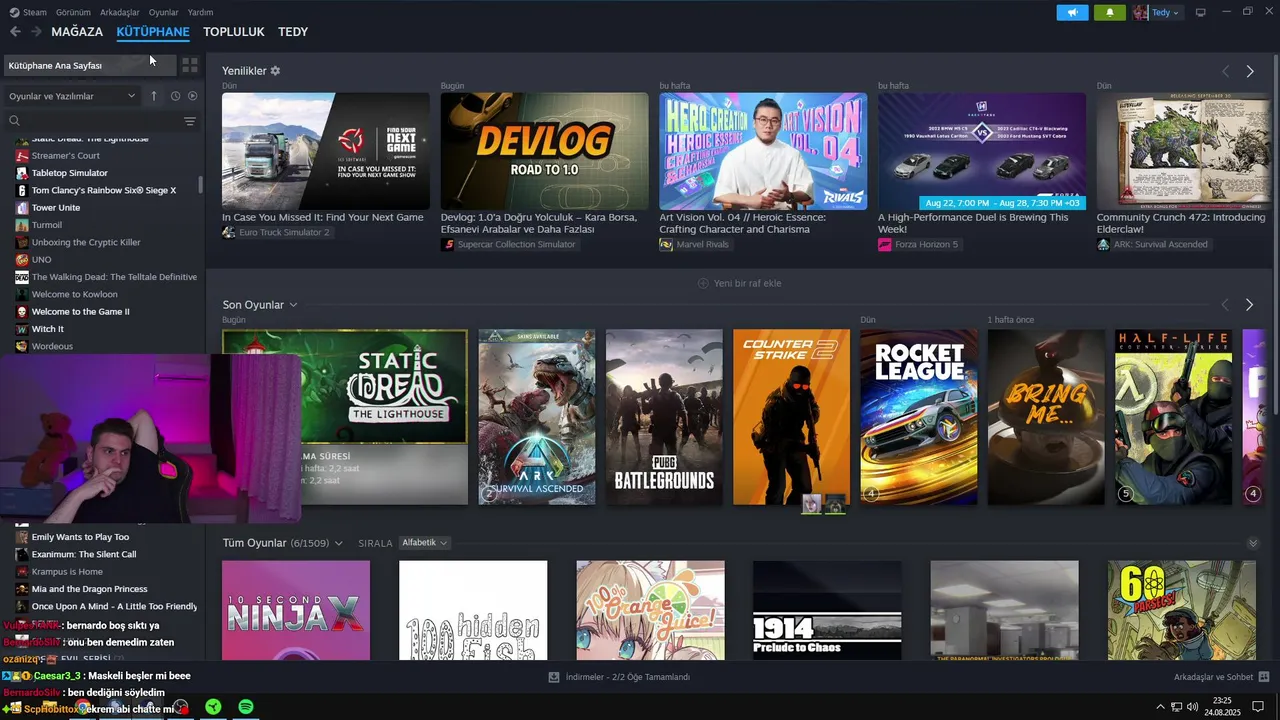1280x720 pixels.
Task: Open Rocket League cover art
Action: 919,417
